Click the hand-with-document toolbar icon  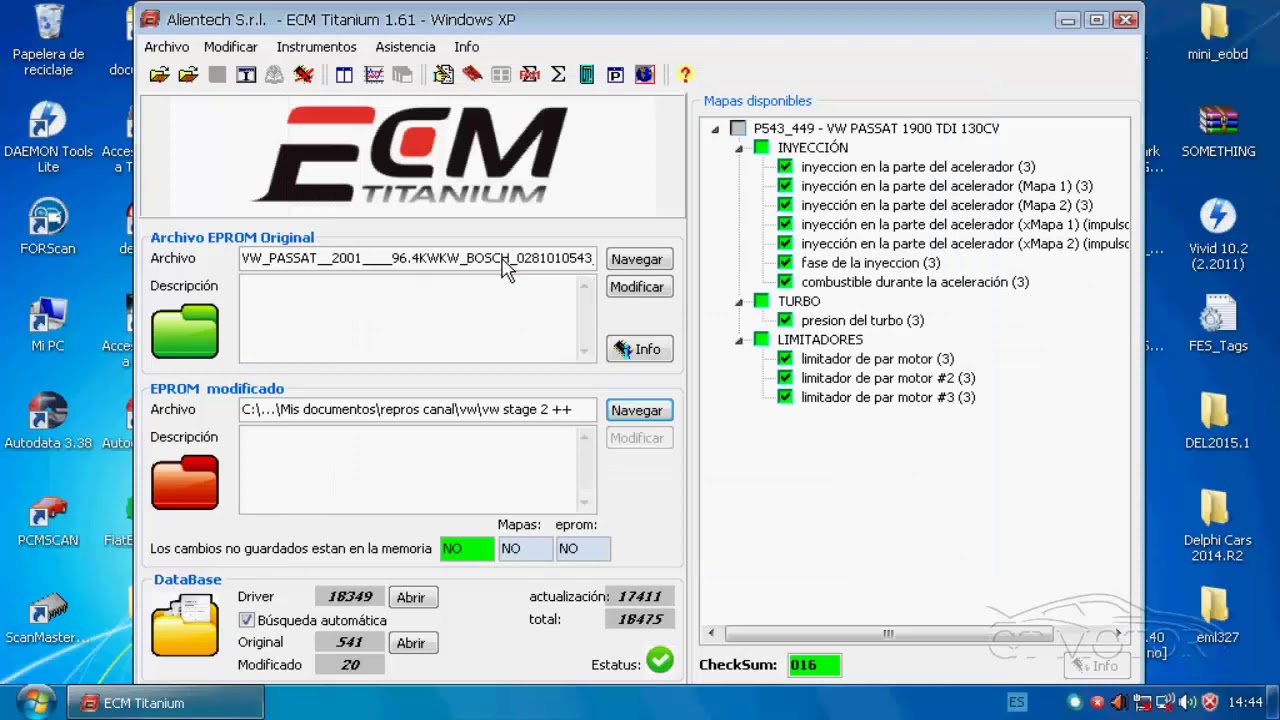[x=444, y=75]
